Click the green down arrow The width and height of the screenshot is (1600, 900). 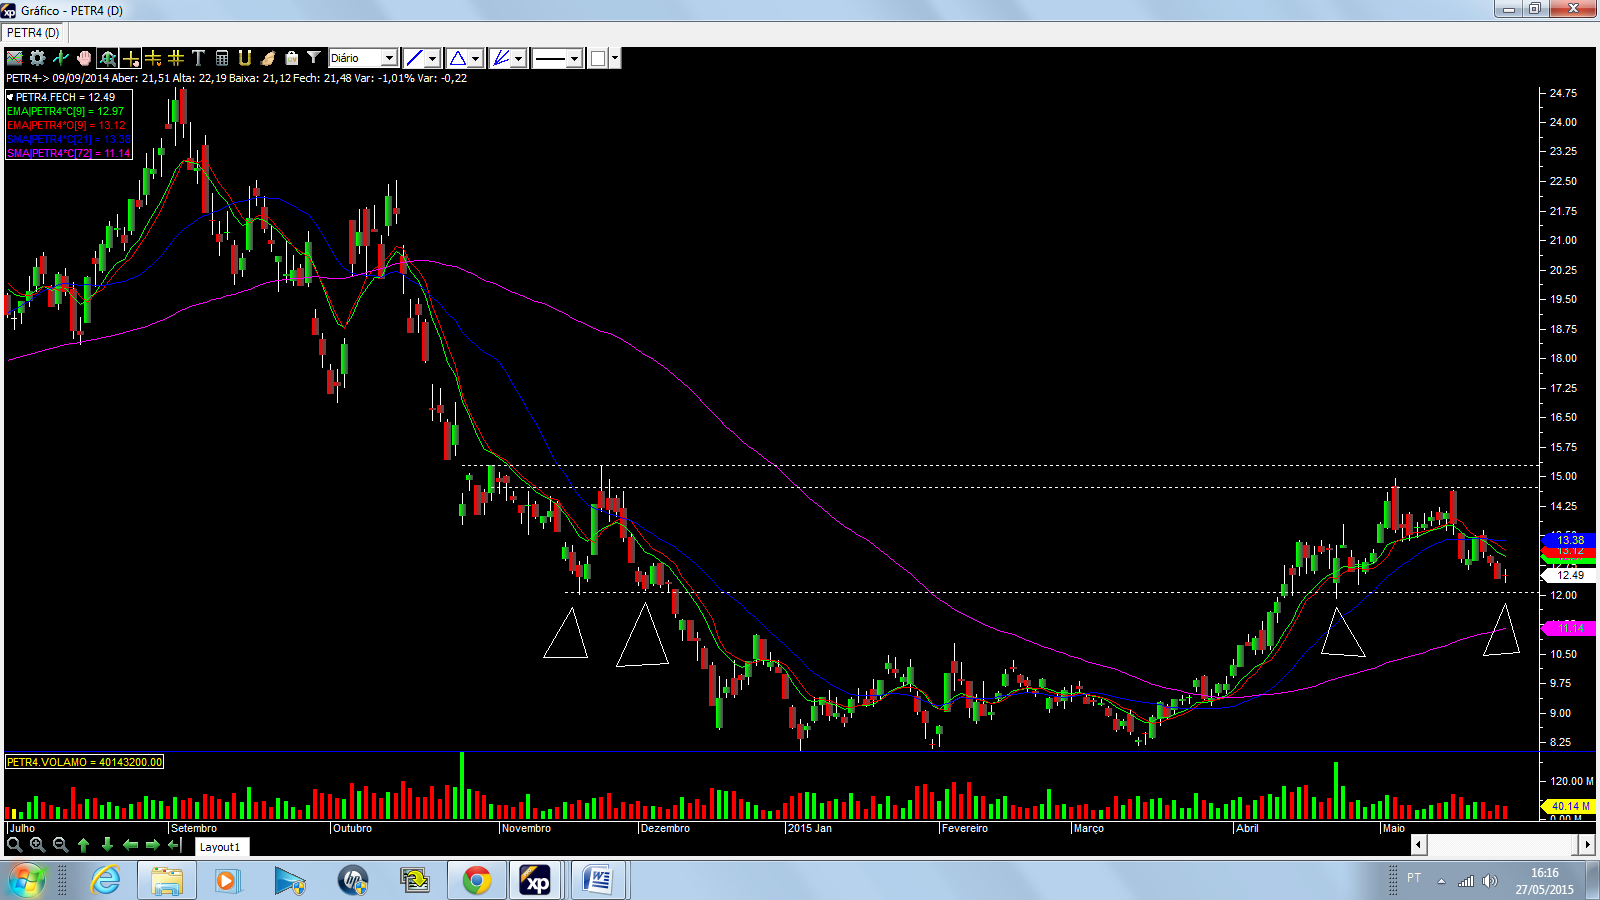click(107, 845)
